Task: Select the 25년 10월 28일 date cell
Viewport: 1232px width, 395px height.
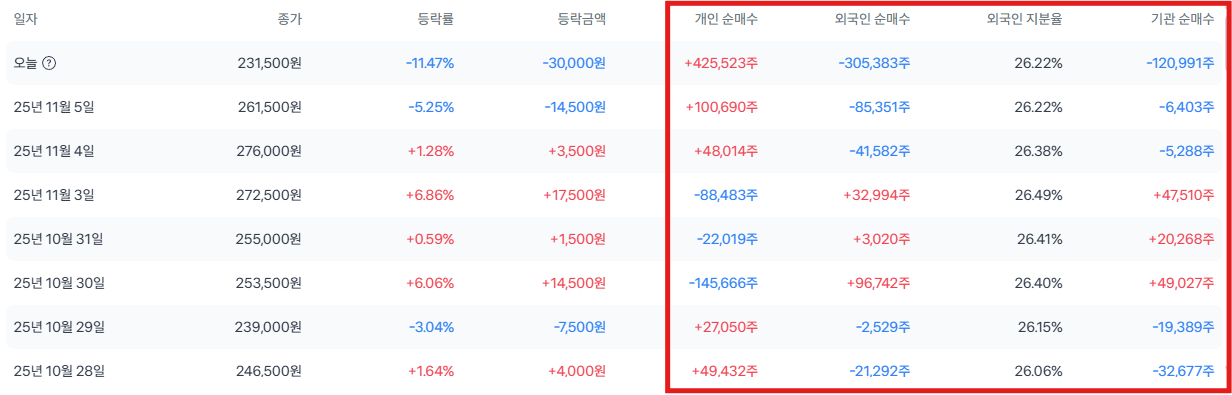Action: click(59, 371)
